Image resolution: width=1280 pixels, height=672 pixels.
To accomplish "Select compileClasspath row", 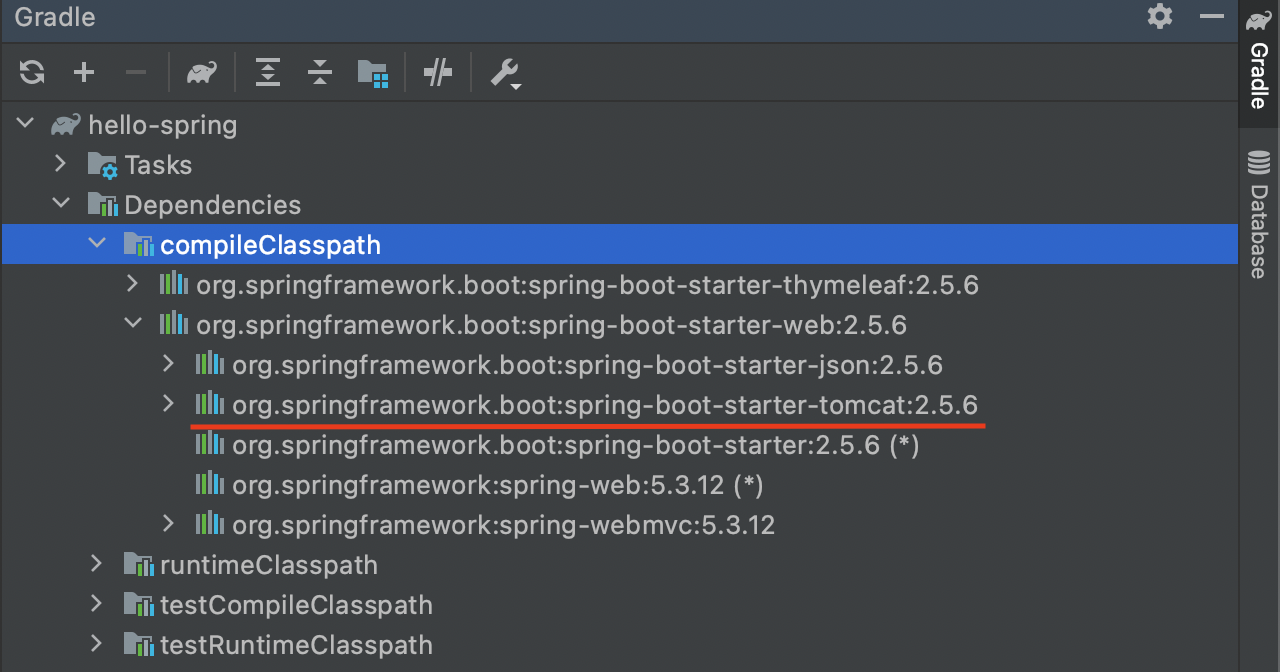I will point(620,244).
